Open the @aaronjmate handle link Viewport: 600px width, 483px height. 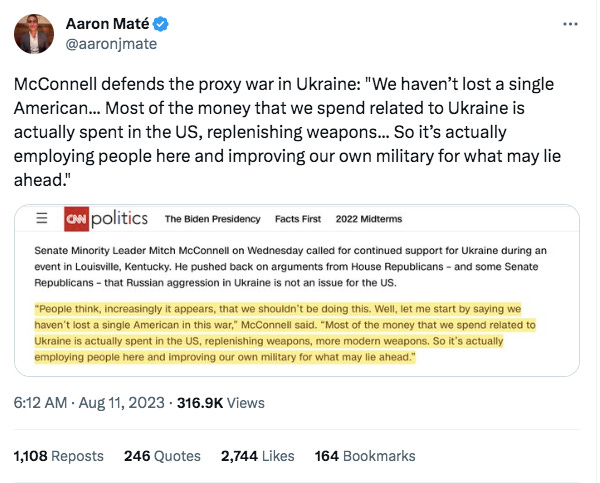click(111, 44)
